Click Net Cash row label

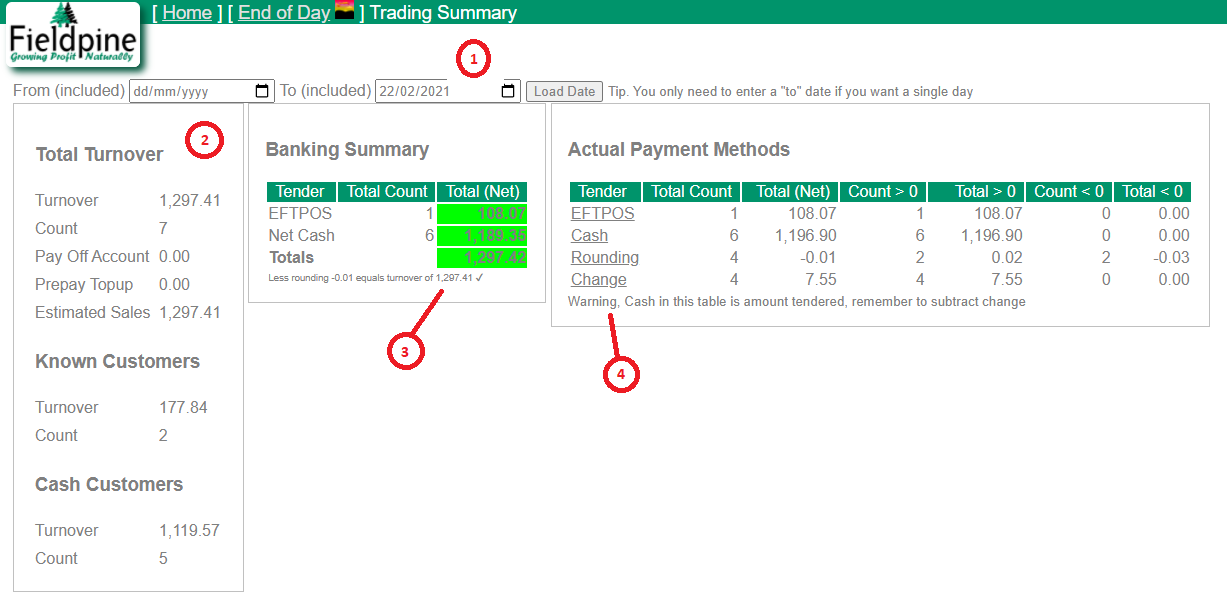[302, 235]
